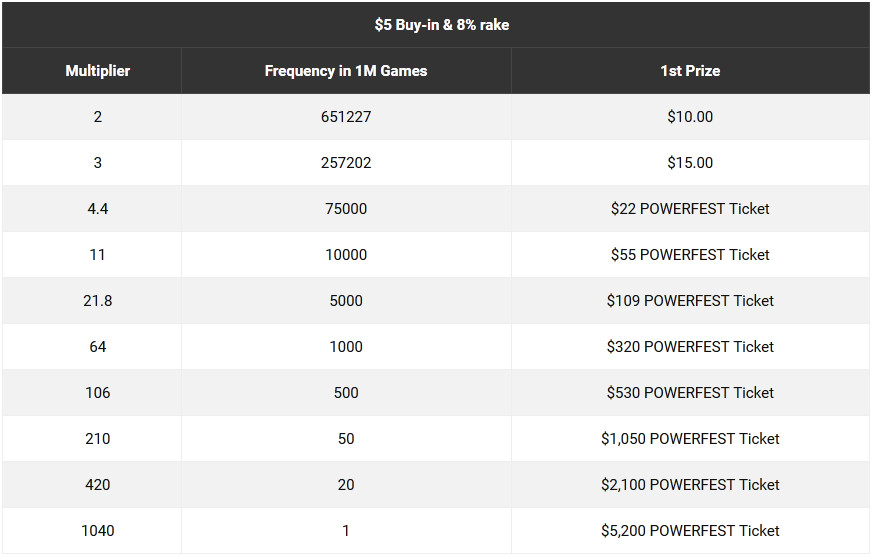Click the '$530 POWERFEST Ticket' cell
Image resolution: width=872 pixels, height=557 pixels.
point(690,393)
